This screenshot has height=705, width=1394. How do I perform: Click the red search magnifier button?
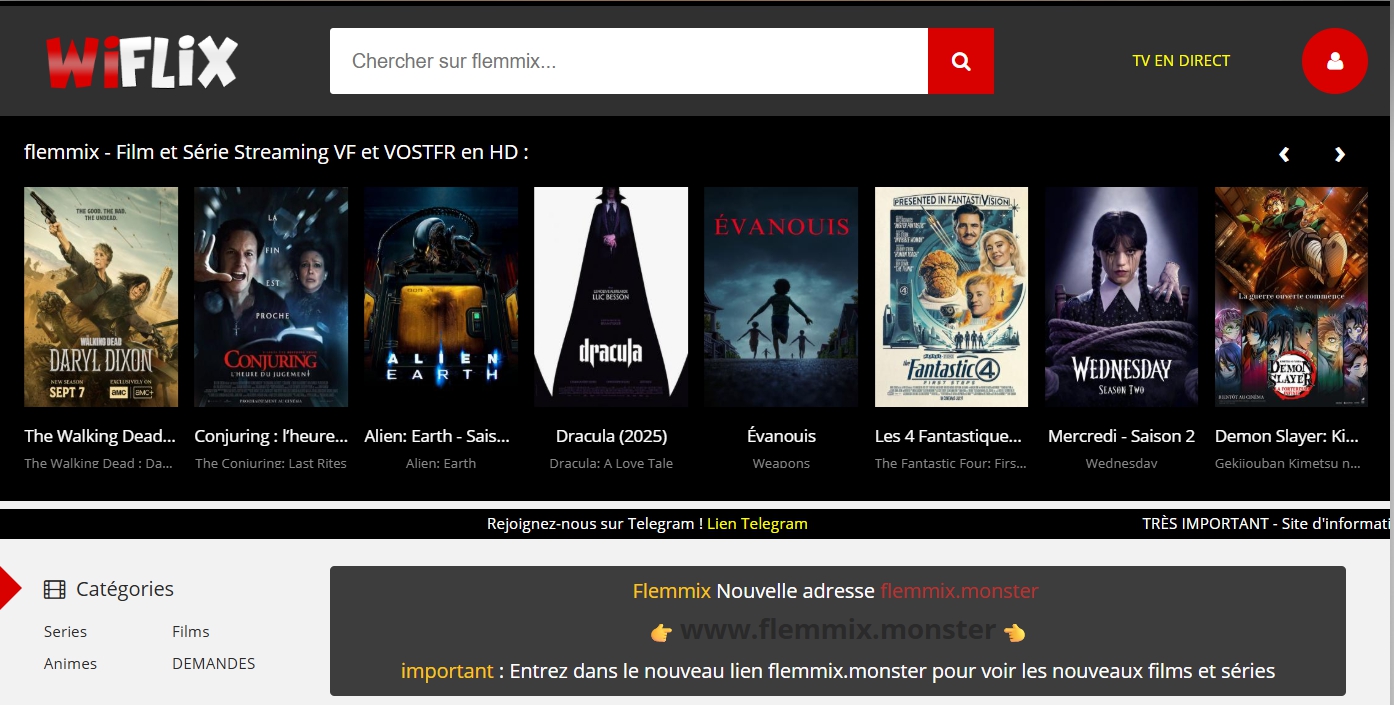pyautogui.click(x=961, y=61)
